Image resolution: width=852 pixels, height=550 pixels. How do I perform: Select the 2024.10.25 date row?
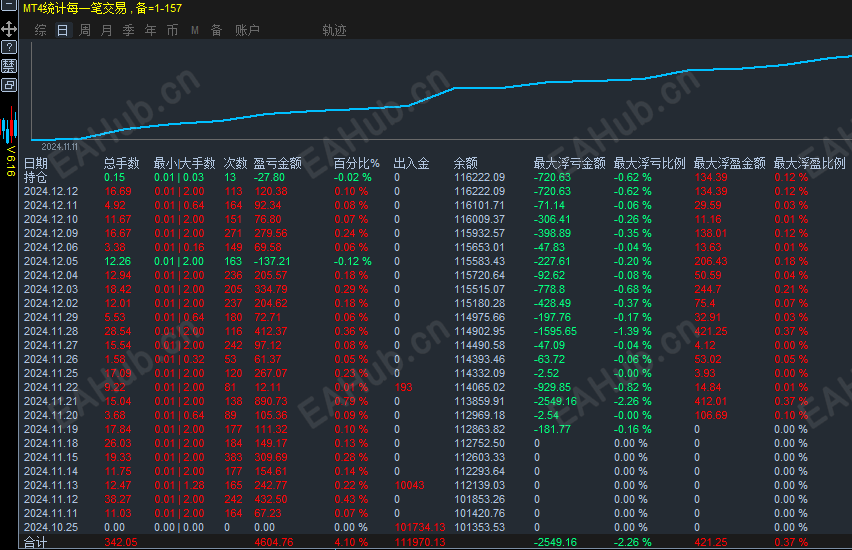(x=51, y=527)
